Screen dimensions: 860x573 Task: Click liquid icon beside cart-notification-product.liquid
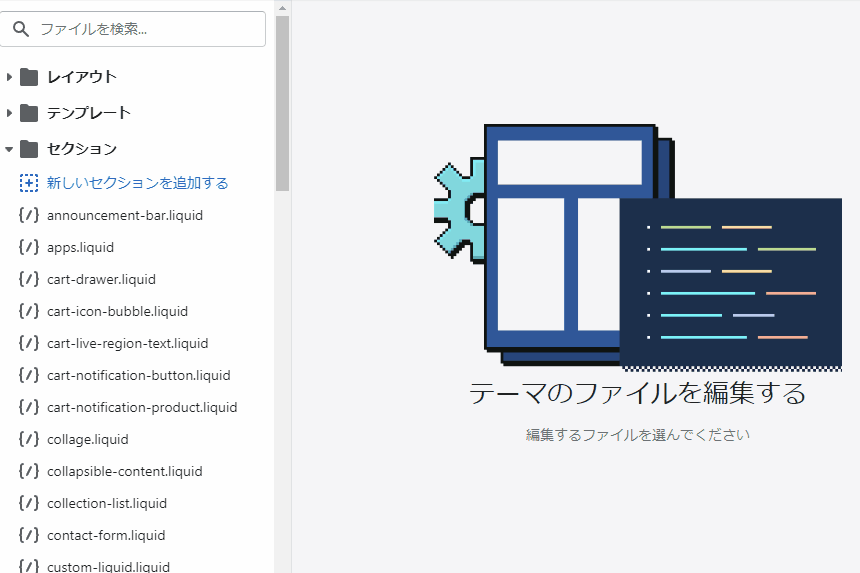(29, 407)
